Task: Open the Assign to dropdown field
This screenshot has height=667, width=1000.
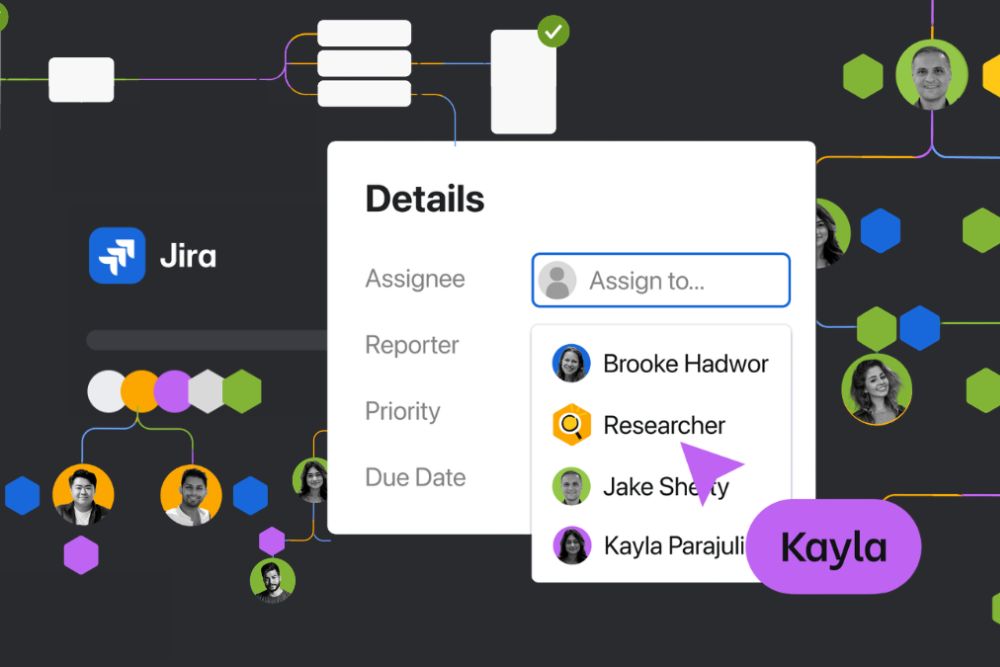Action: 661,281
